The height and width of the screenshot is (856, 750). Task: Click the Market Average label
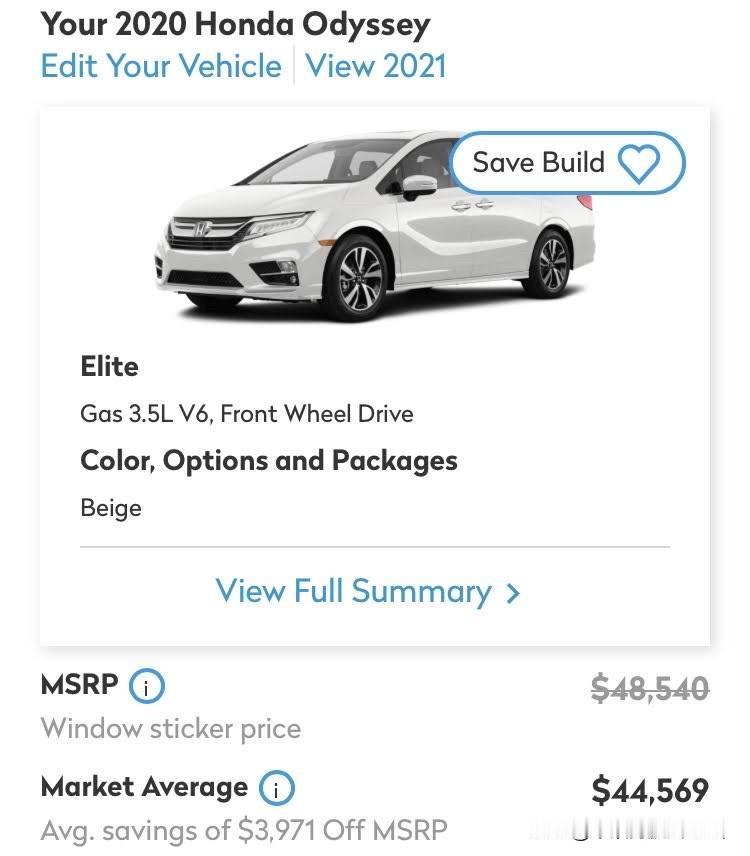coord(144,787)
